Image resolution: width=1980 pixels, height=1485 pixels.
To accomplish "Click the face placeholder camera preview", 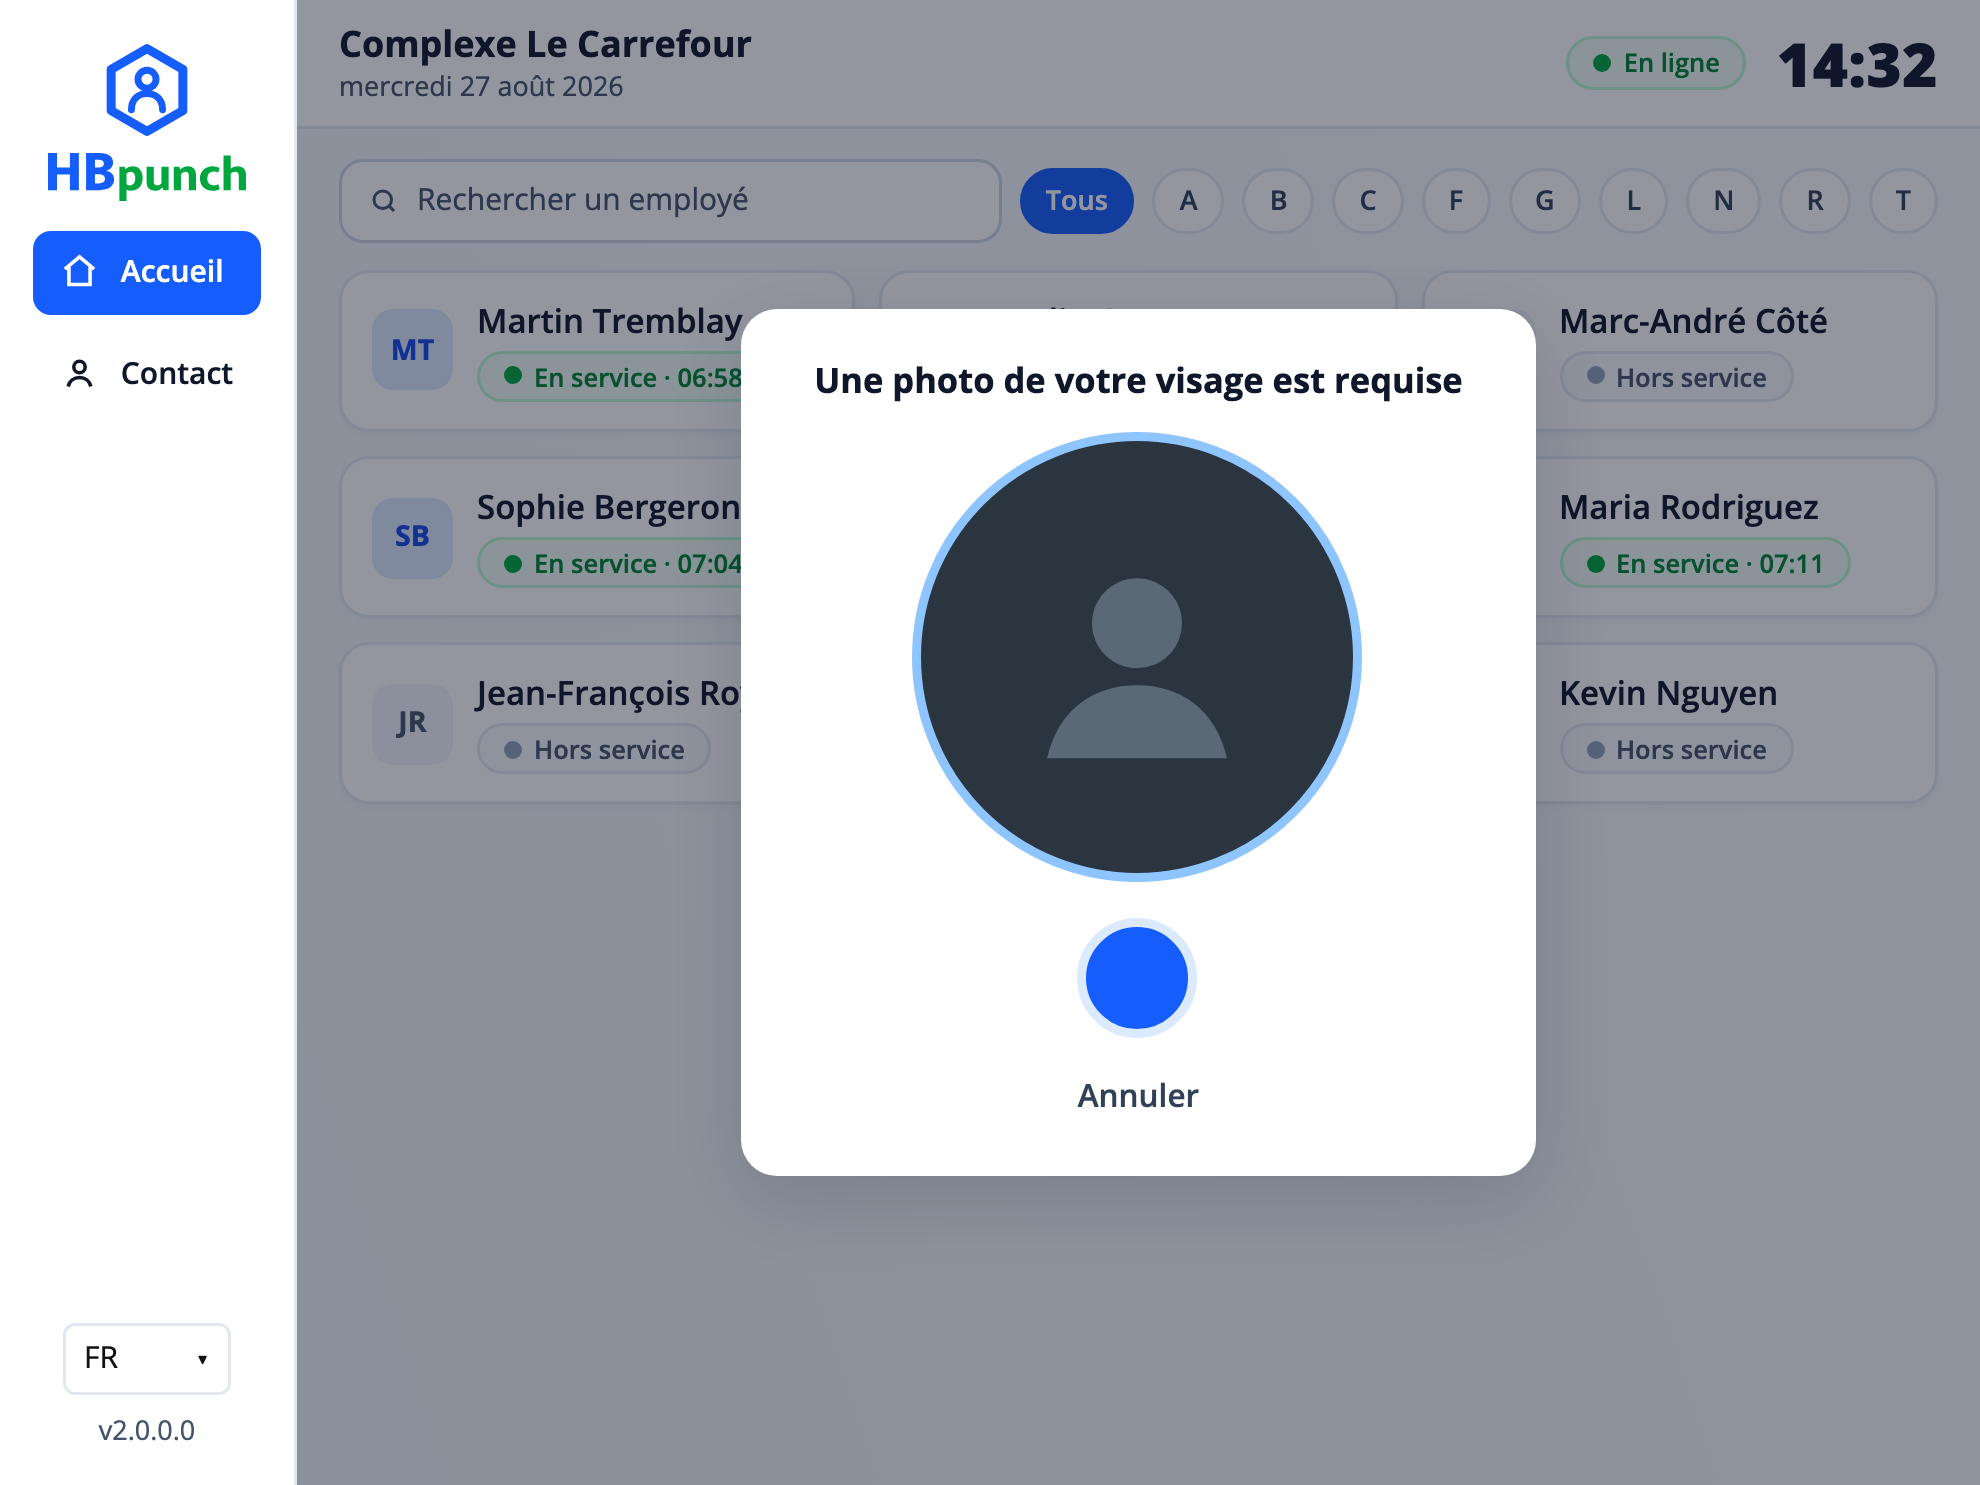I will pos(1137,657).
